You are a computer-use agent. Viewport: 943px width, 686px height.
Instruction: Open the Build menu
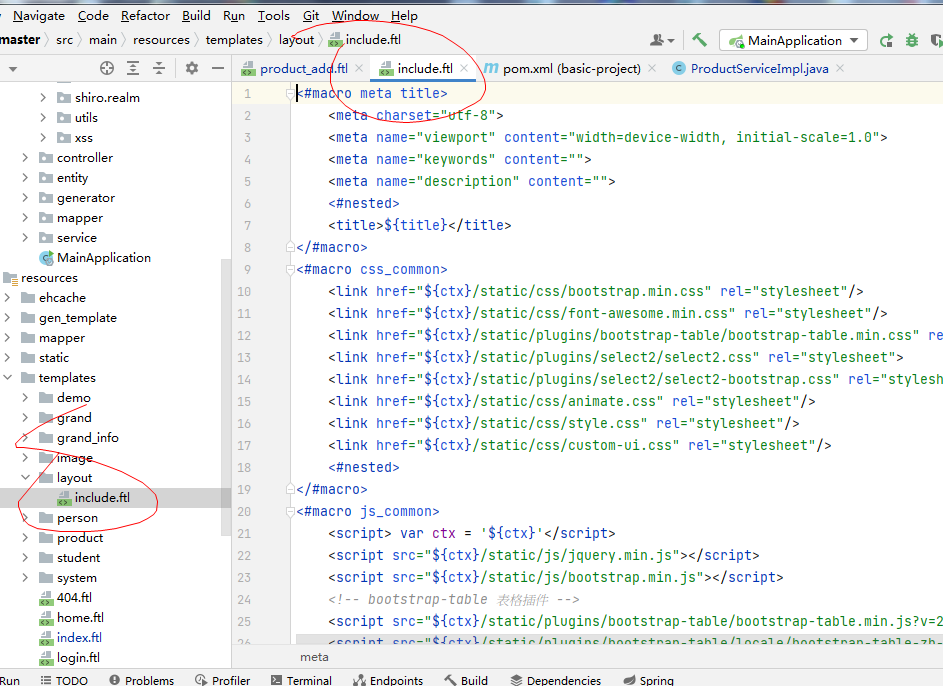pos(196,16)
